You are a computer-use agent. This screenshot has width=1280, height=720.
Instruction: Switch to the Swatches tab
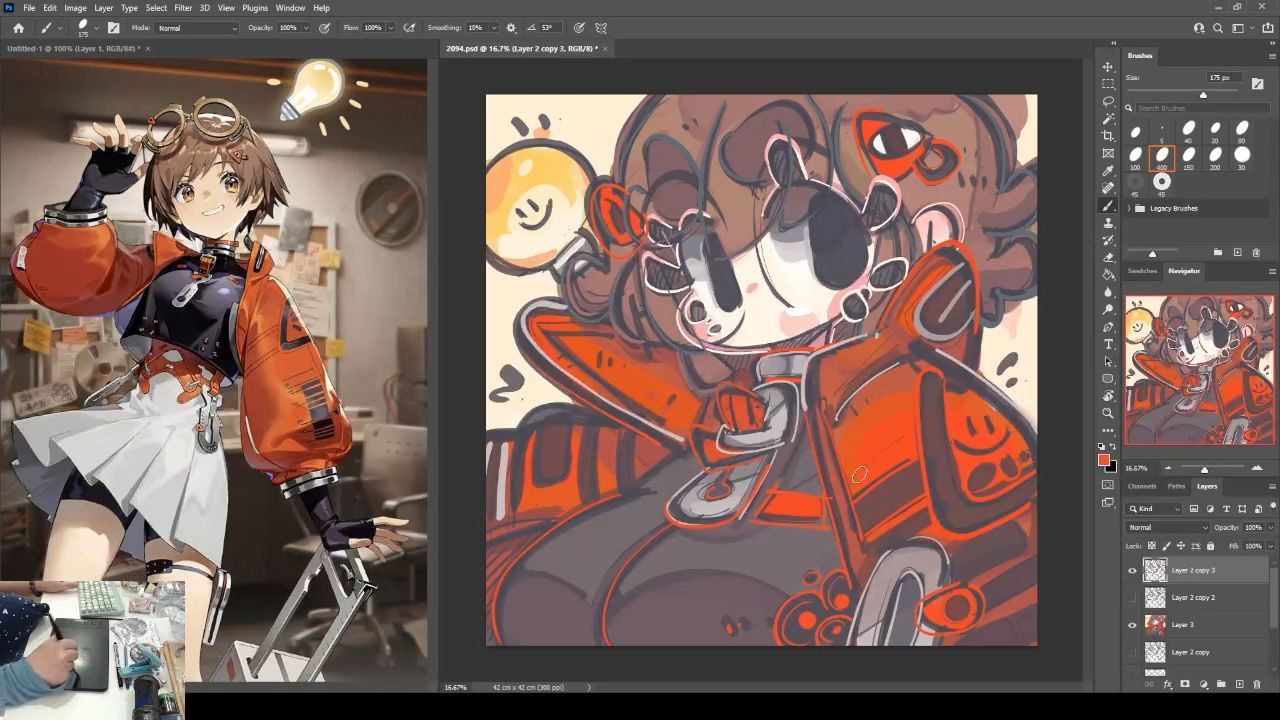click(x=1142, y=271)
